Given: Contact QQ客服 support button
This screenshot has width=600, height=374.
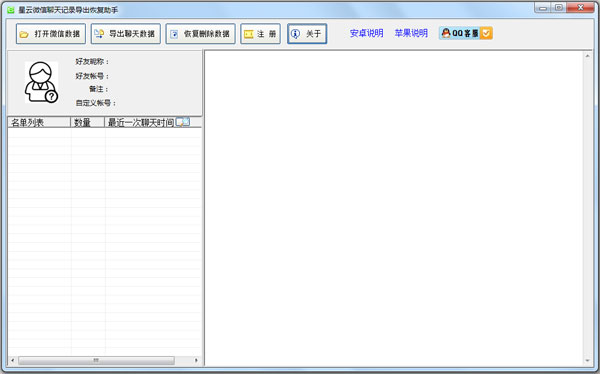Looking at the screenshot, I should [x=466, y=33].
